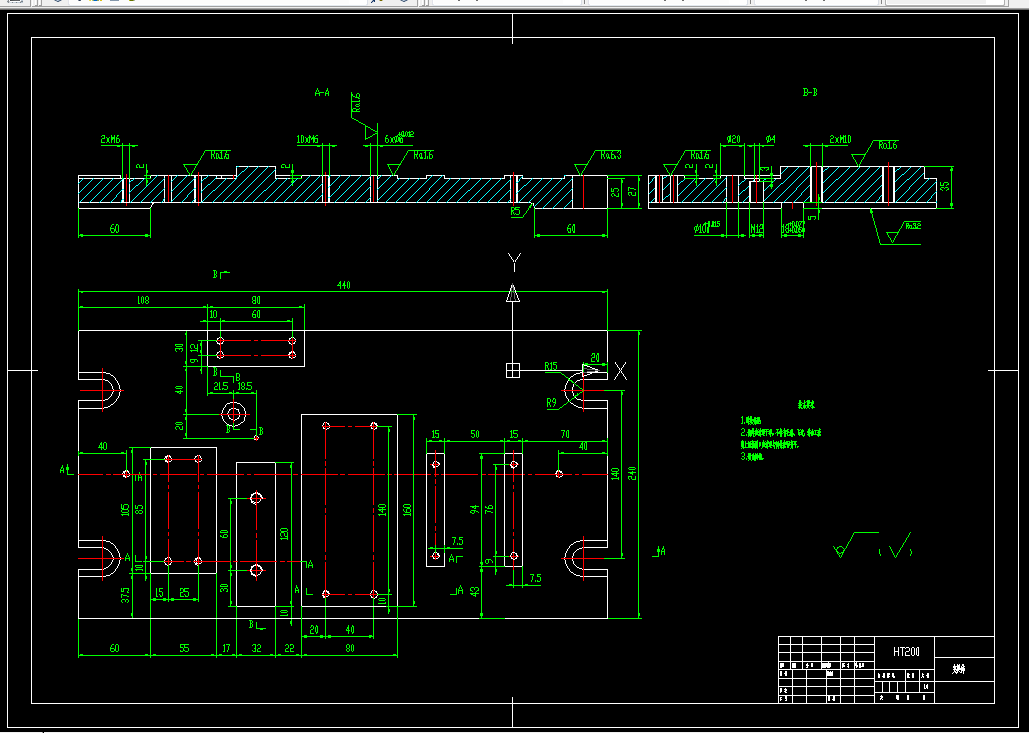Select the 120 vertical dimension
The height and width of the screenshot is (733, 1029).
click(x=284, y=534)
